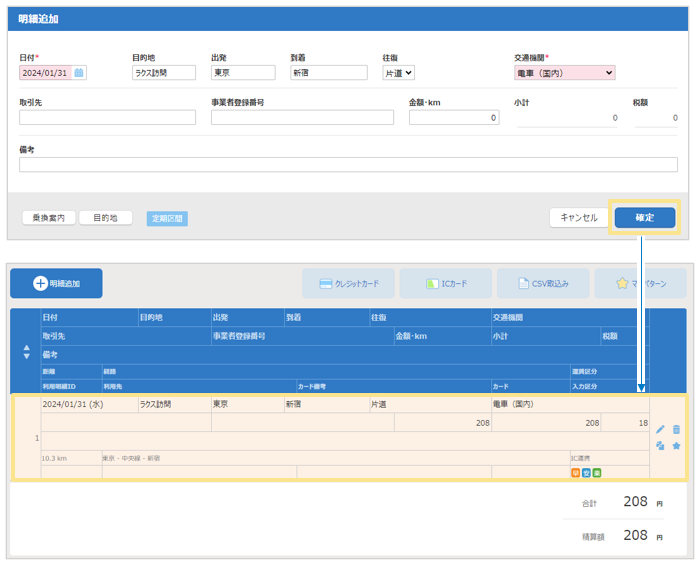Open the calendar picker beside the date
Screen dimensions: 699x564
(79, 73)
